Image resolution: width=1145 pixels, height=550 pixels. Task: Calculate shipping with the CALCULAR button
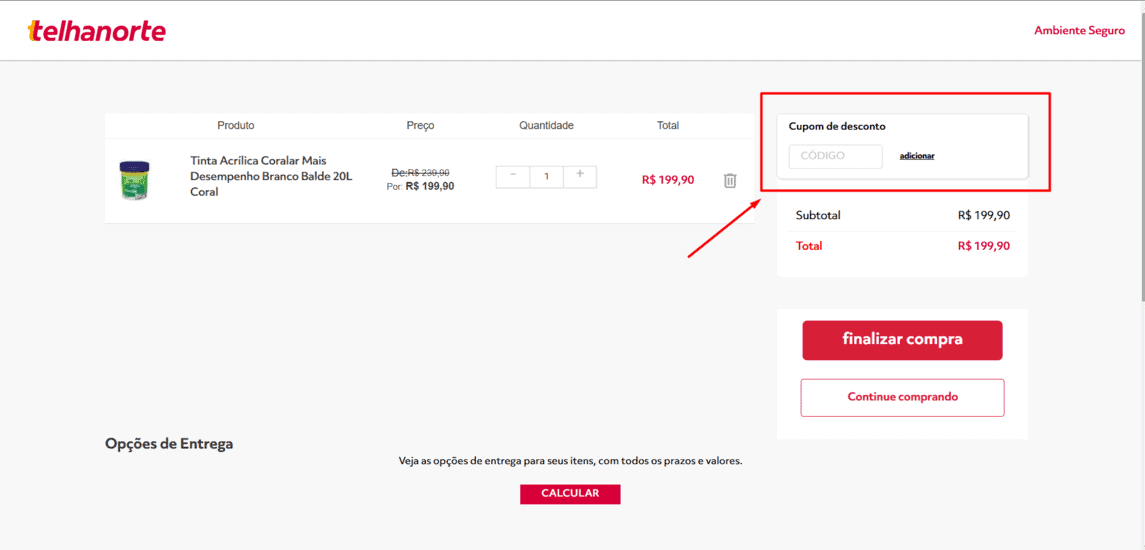pos(570,494)
